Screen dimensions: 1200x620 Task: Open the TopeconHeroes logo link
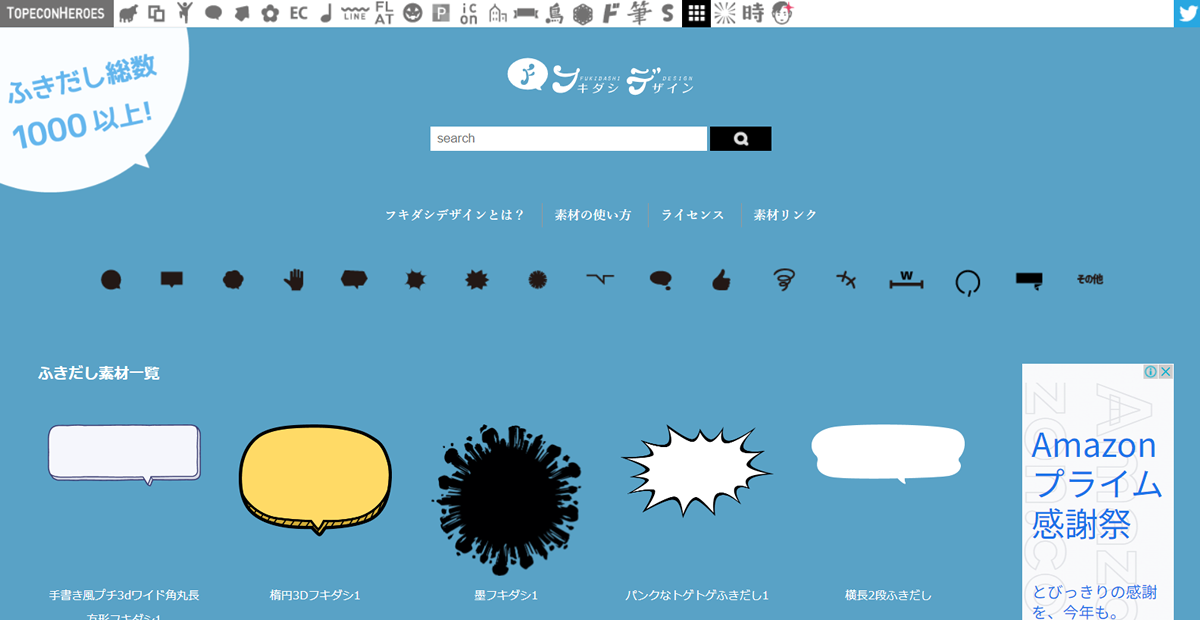click(56, 13)
